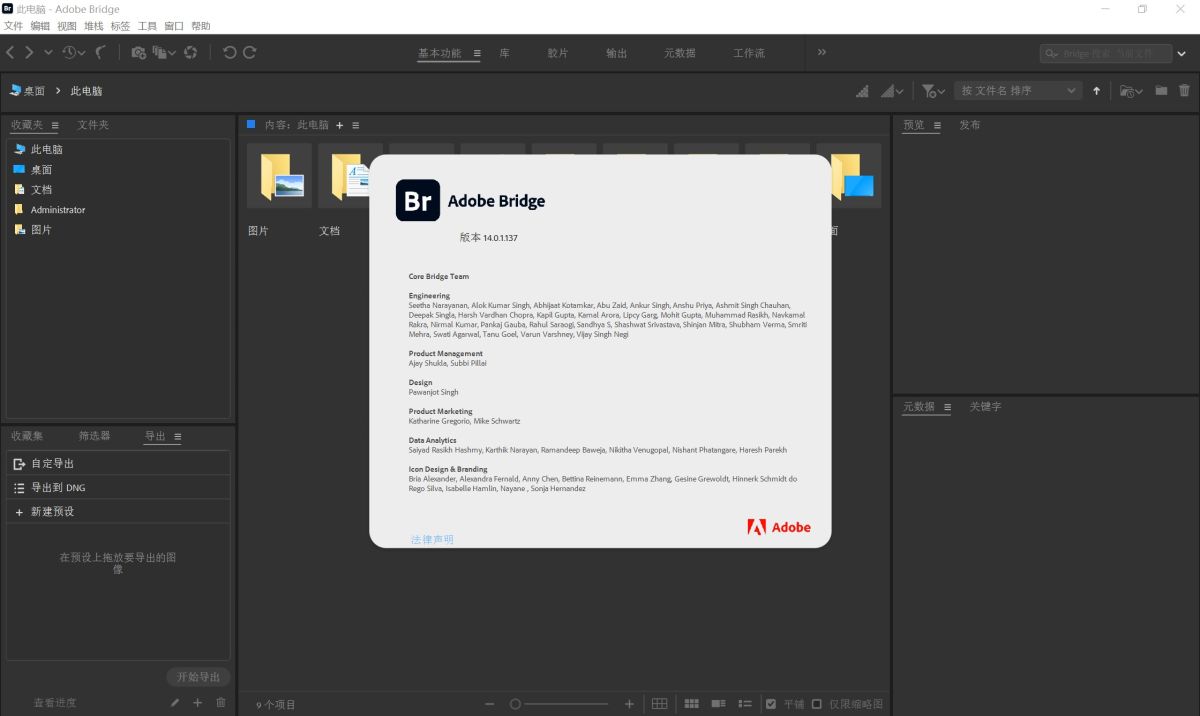Image resolution: width=1200 pixels, height=716 pixels.
Task: Select 文档 in the favorites list
Action: [41, 190]
